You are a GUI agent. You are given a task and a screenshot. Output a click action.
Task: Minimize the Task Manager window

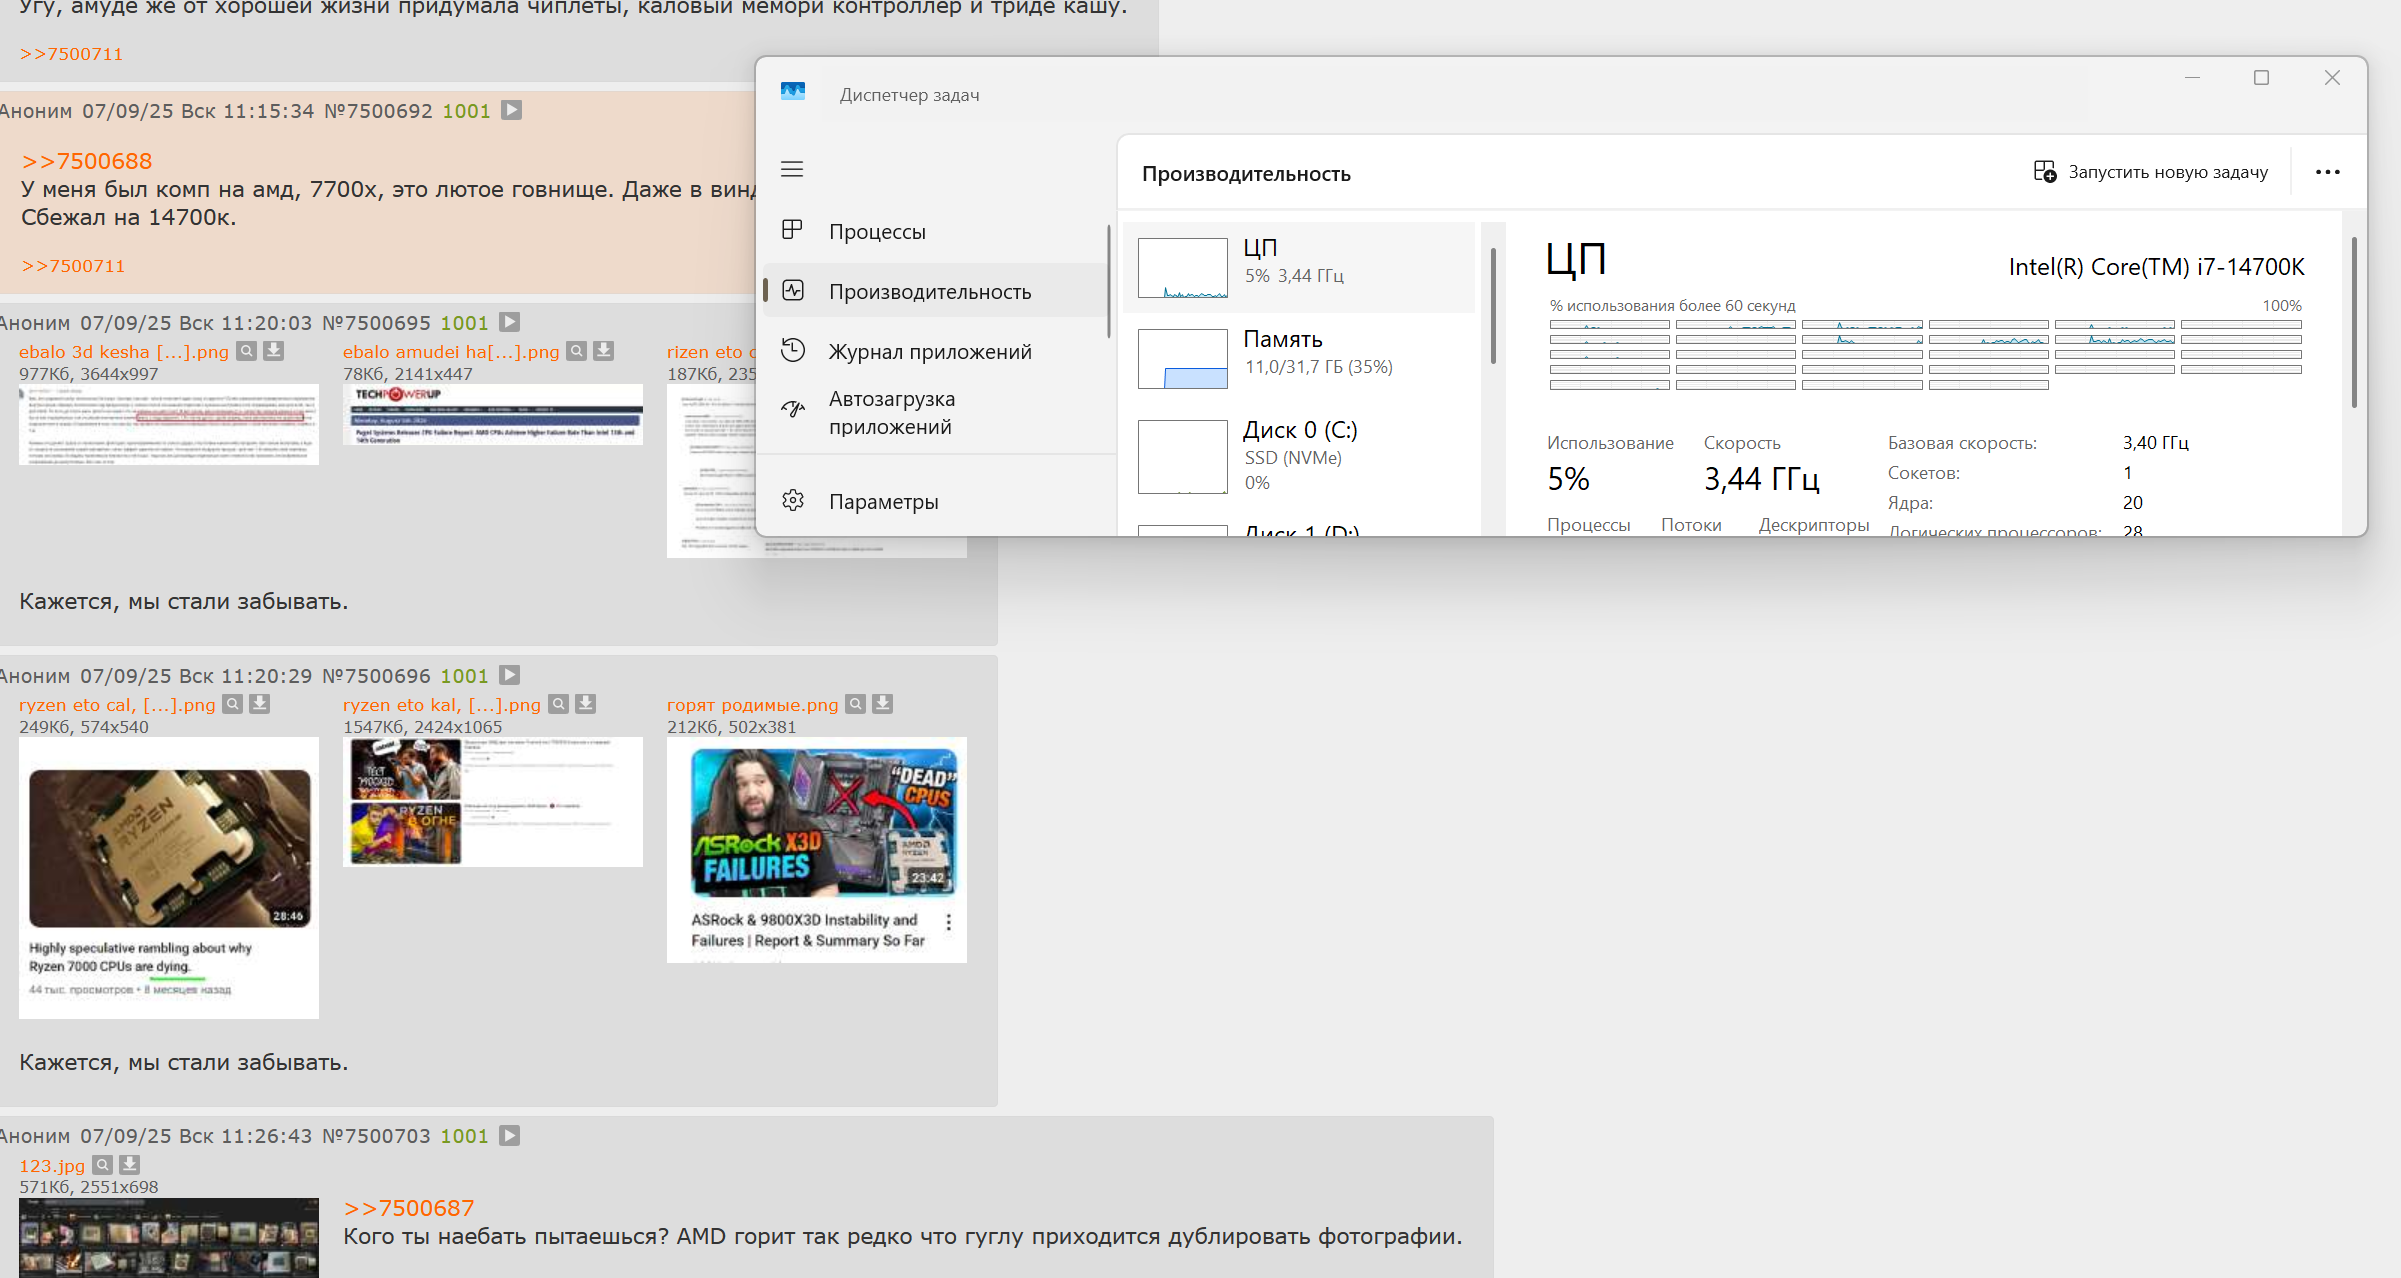tap(2192, 78)
